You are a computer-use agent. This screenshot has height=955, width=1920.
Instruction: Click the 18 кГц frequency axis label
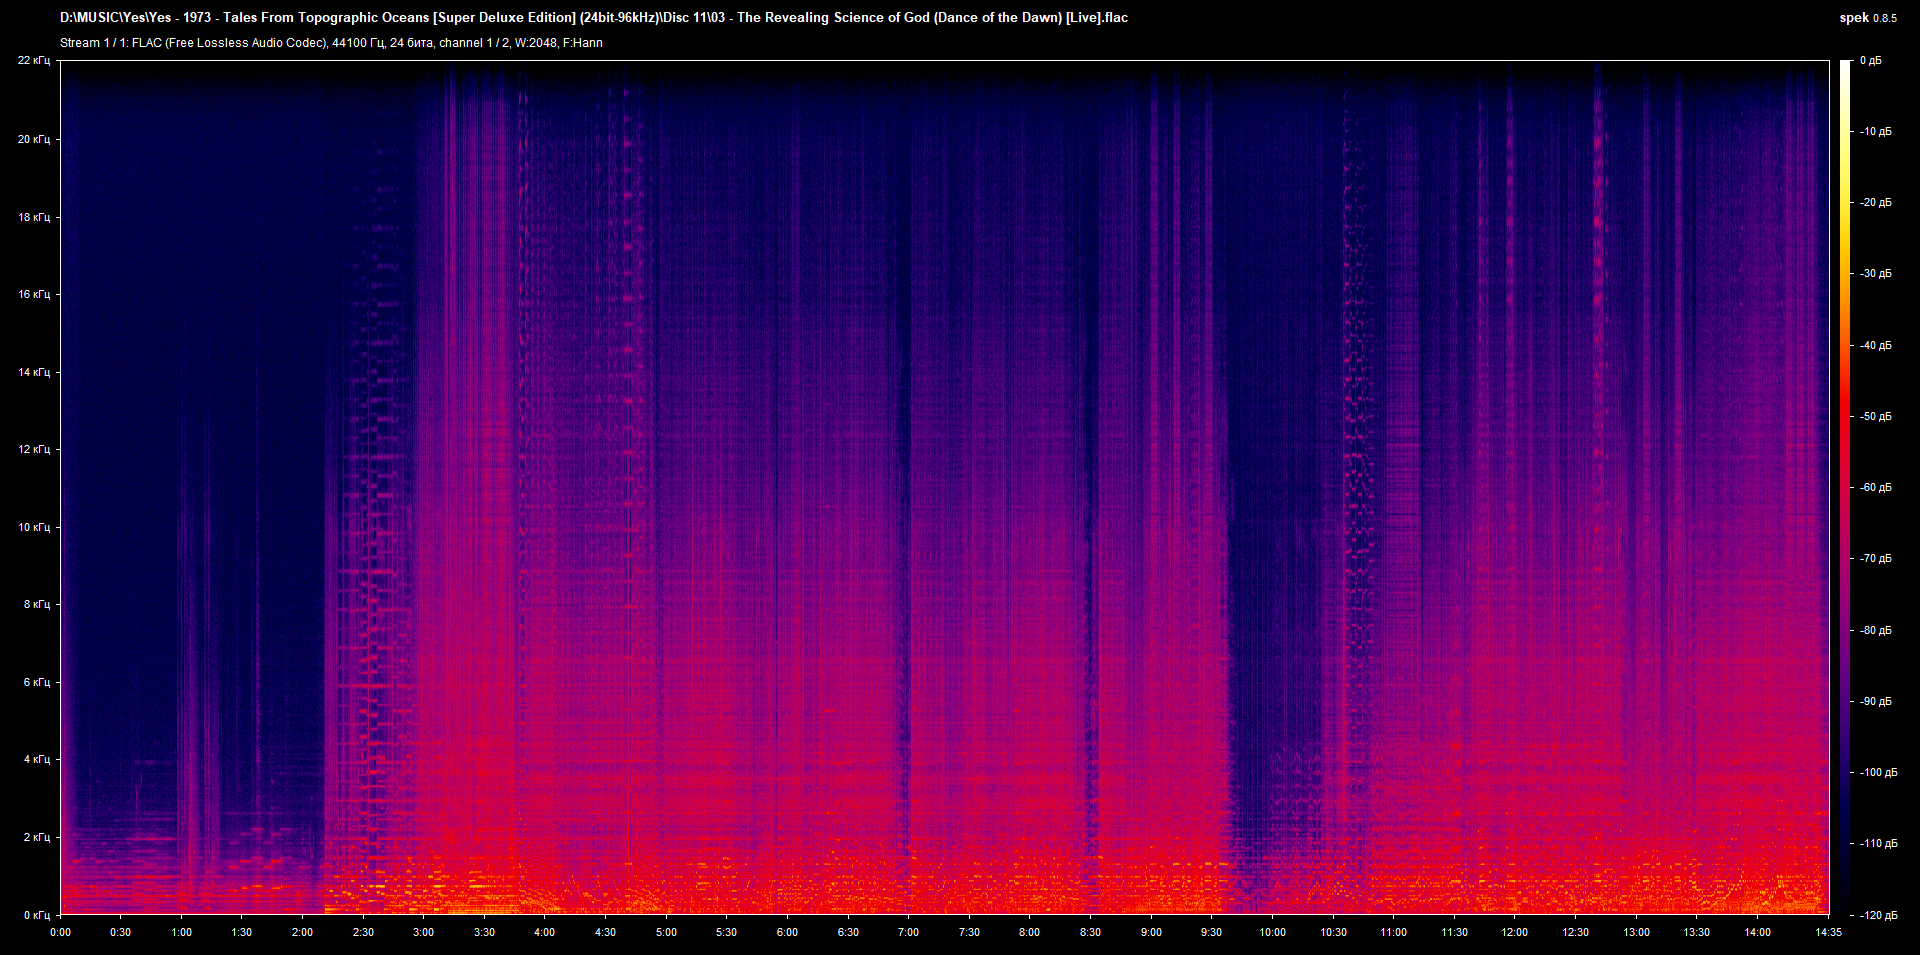click(x=34, y=217)
